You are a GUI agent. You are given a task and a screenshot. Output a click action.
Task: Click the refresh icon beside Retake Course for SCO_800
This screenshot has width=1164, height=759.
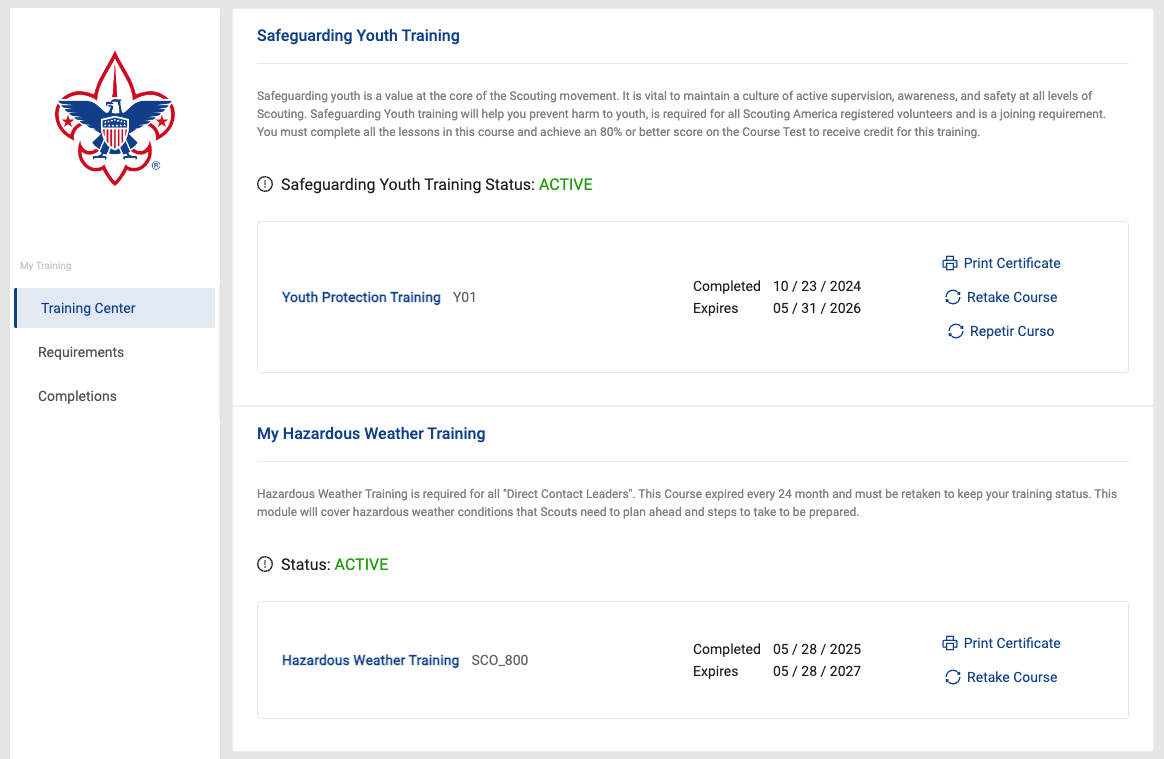pyautogui.click(x=952, y=677)
